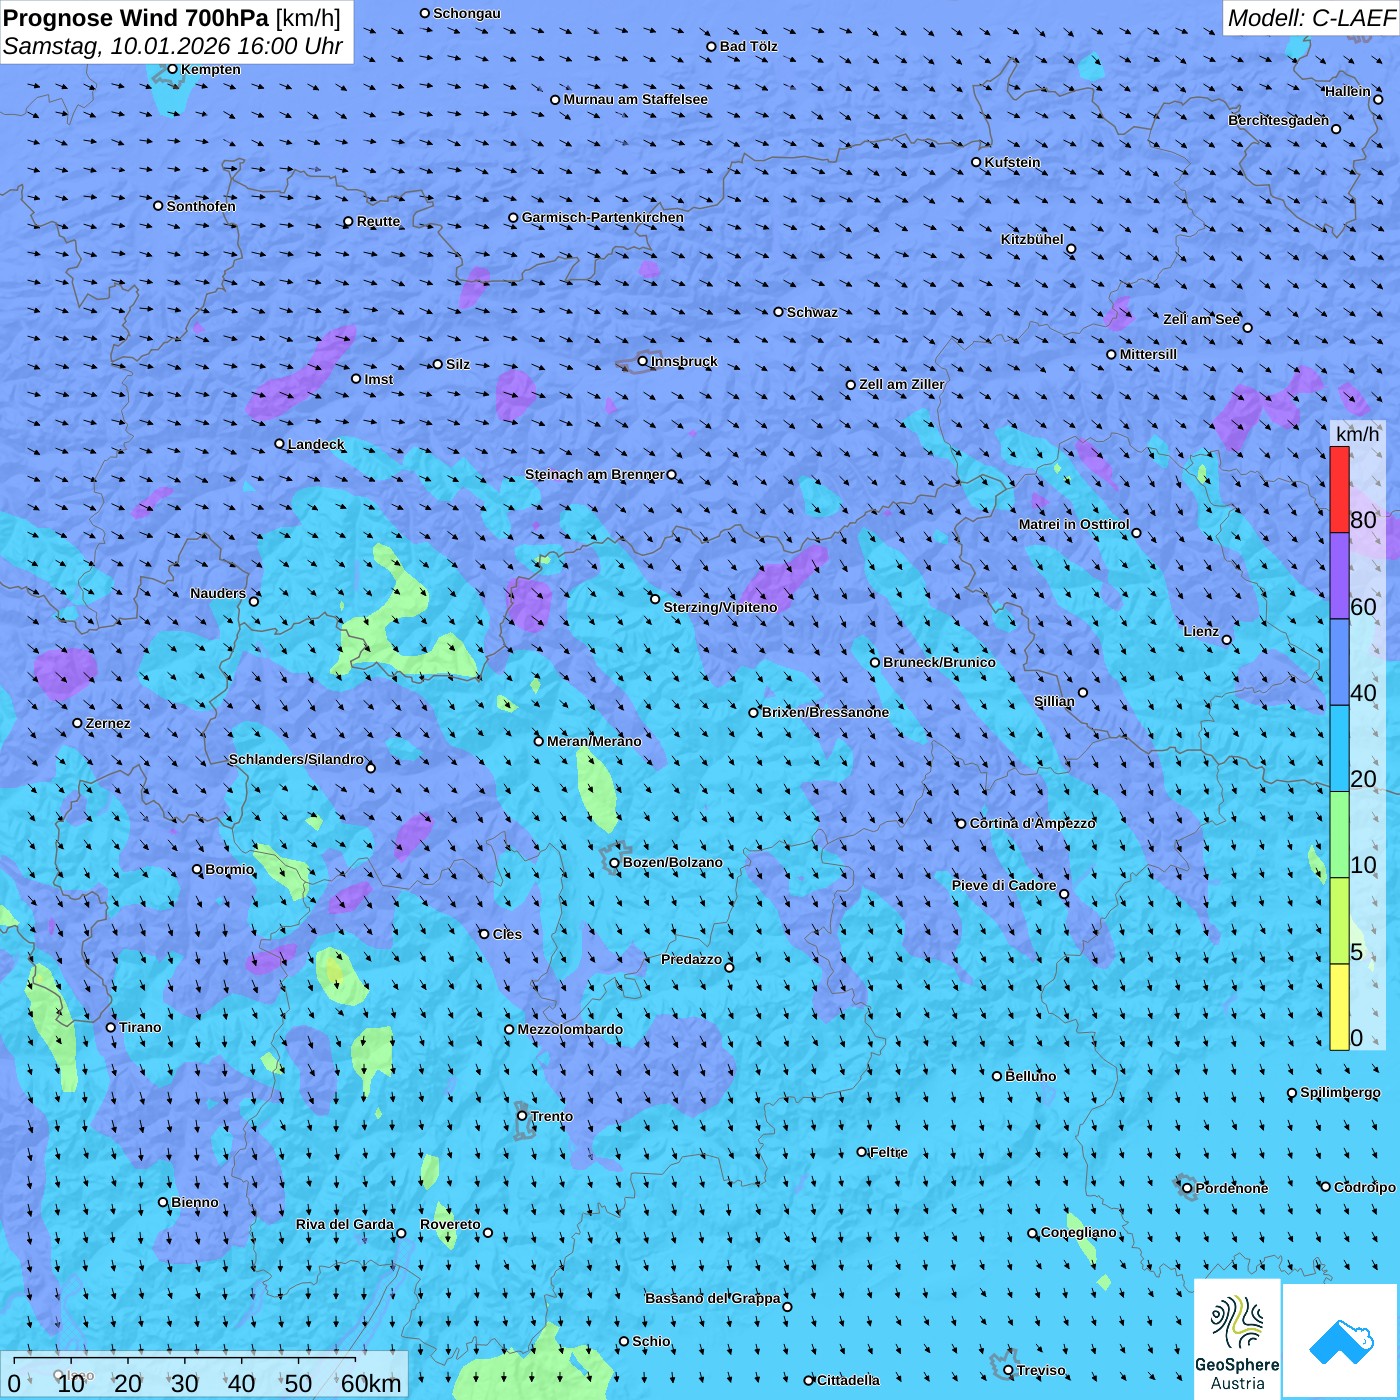Click the 'Cittadella' label
1400x1400 pixels.
pyautogui.click(x=848, y=1380)
